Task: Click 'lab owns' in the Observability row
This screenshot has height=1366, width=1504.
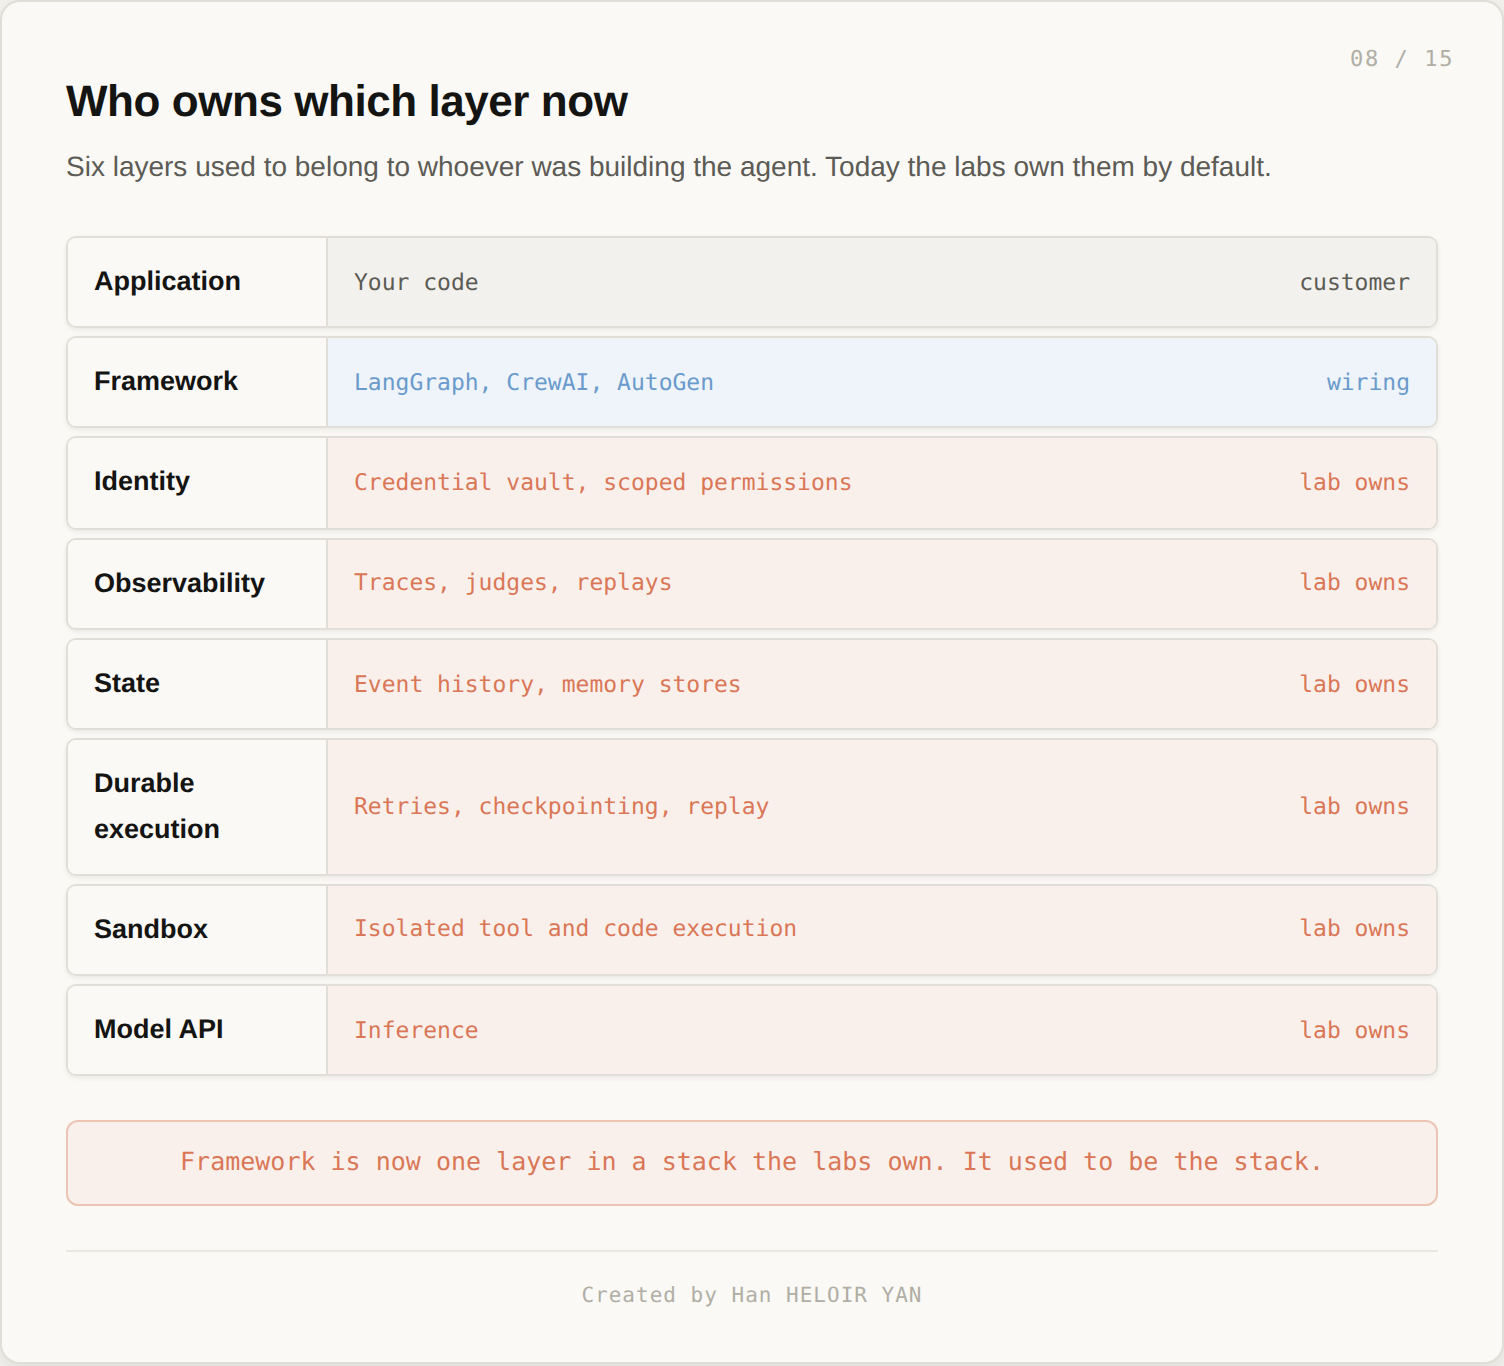Action: (x=1354, y=582)
